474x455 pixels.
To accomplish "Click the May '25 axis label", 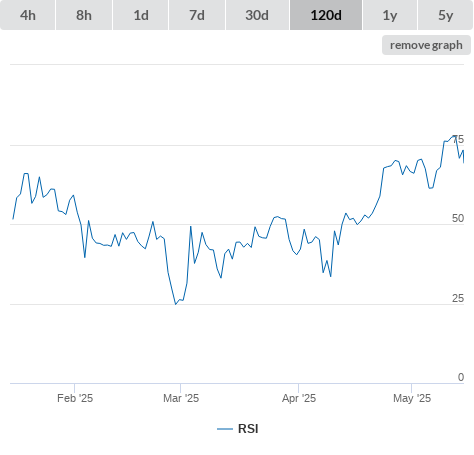I will [412, 398].
